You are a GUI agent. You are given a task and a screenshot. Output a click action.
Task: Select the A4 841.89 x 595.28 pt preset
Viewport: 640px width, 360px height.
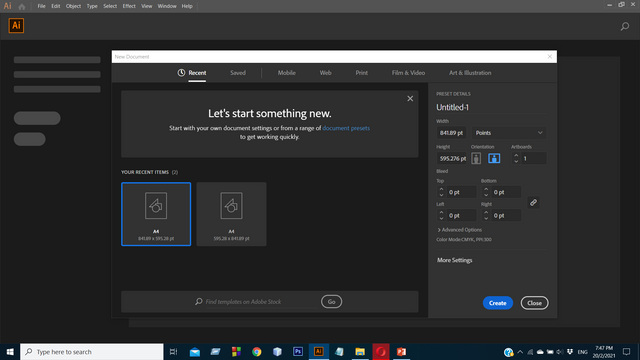point(156,214)
